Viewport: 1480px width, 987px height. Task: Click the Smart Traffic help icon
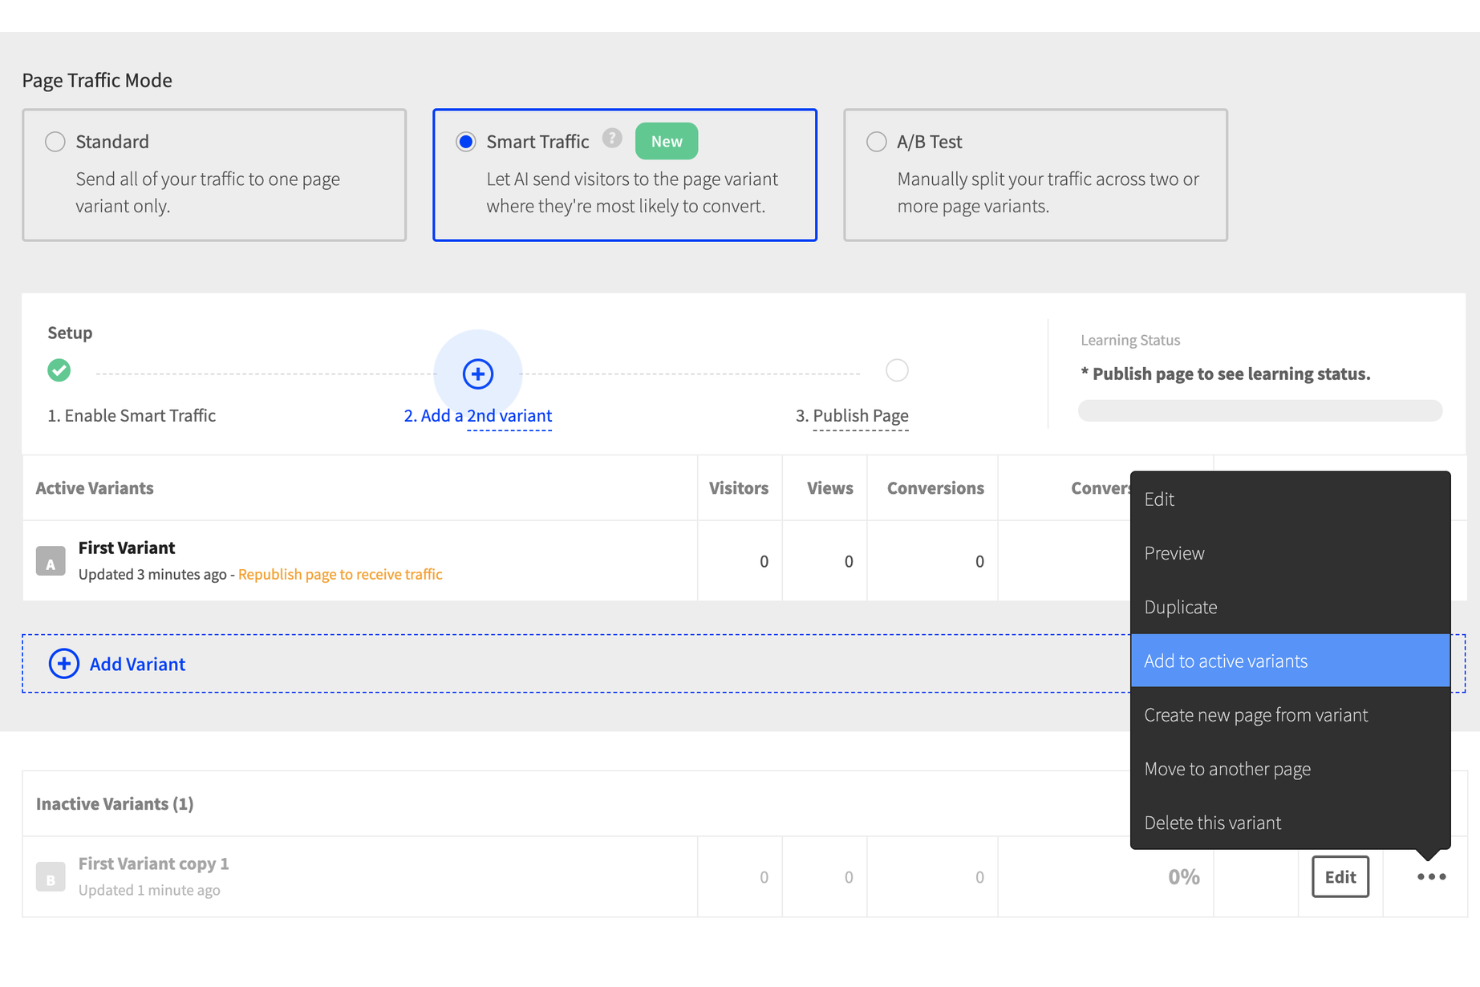611,139
